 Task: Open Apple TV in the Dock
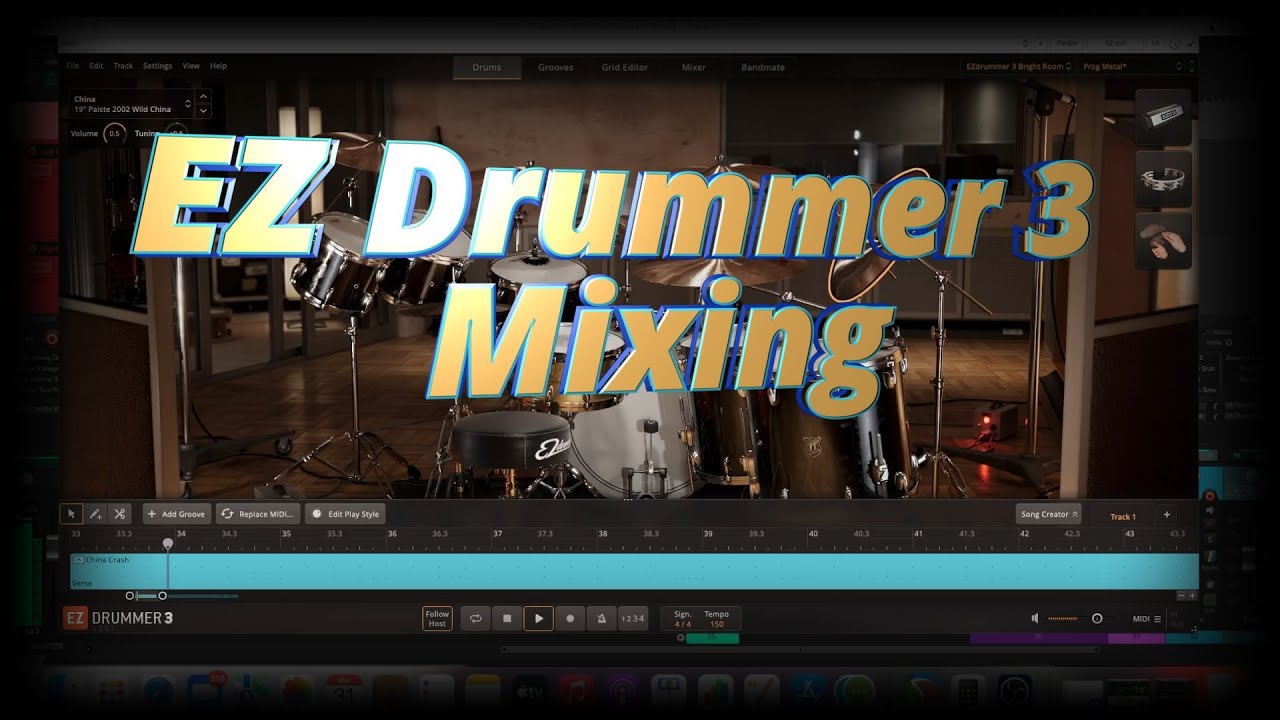pyautogui.click(x=529, y=691)
